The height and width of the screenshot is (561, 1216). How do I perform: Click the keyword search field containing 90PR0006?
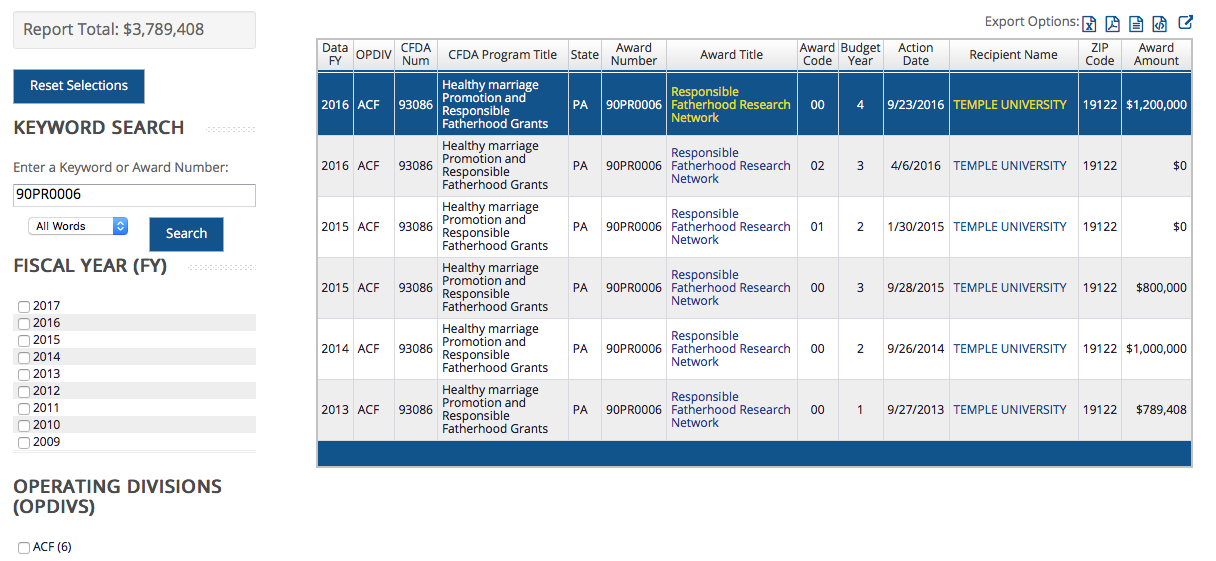(134, 195)
